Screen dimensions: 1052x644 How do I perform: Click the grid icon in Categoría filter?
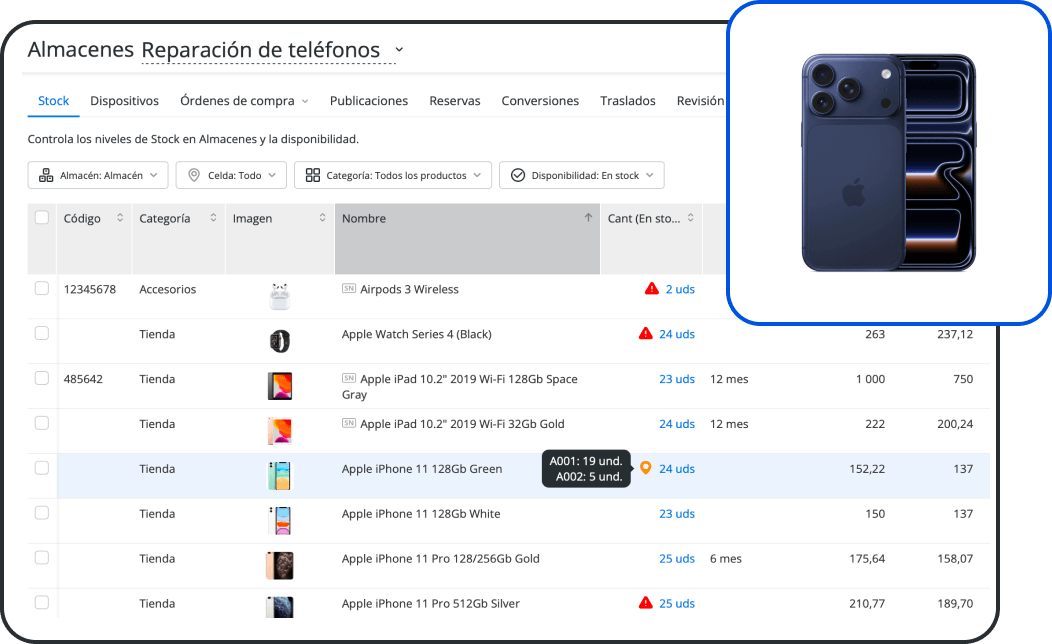(x=313, y=175)
